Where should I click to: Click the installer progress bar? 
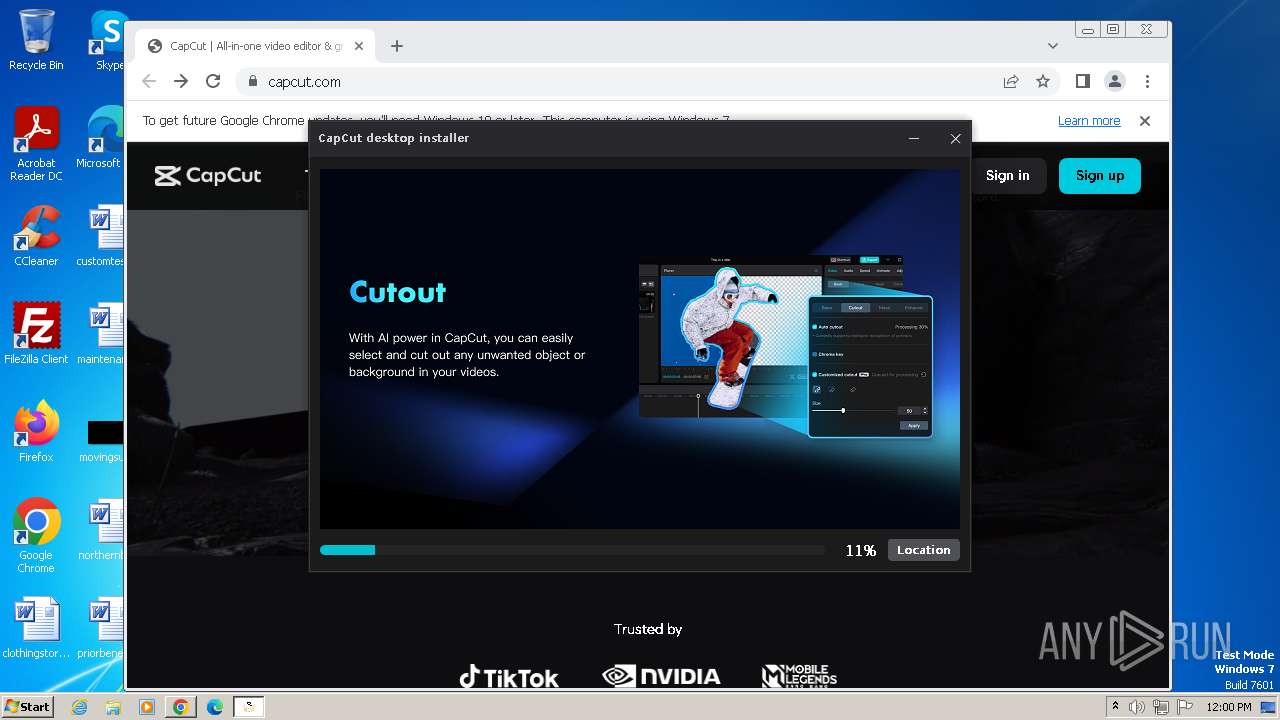point(572,550)
